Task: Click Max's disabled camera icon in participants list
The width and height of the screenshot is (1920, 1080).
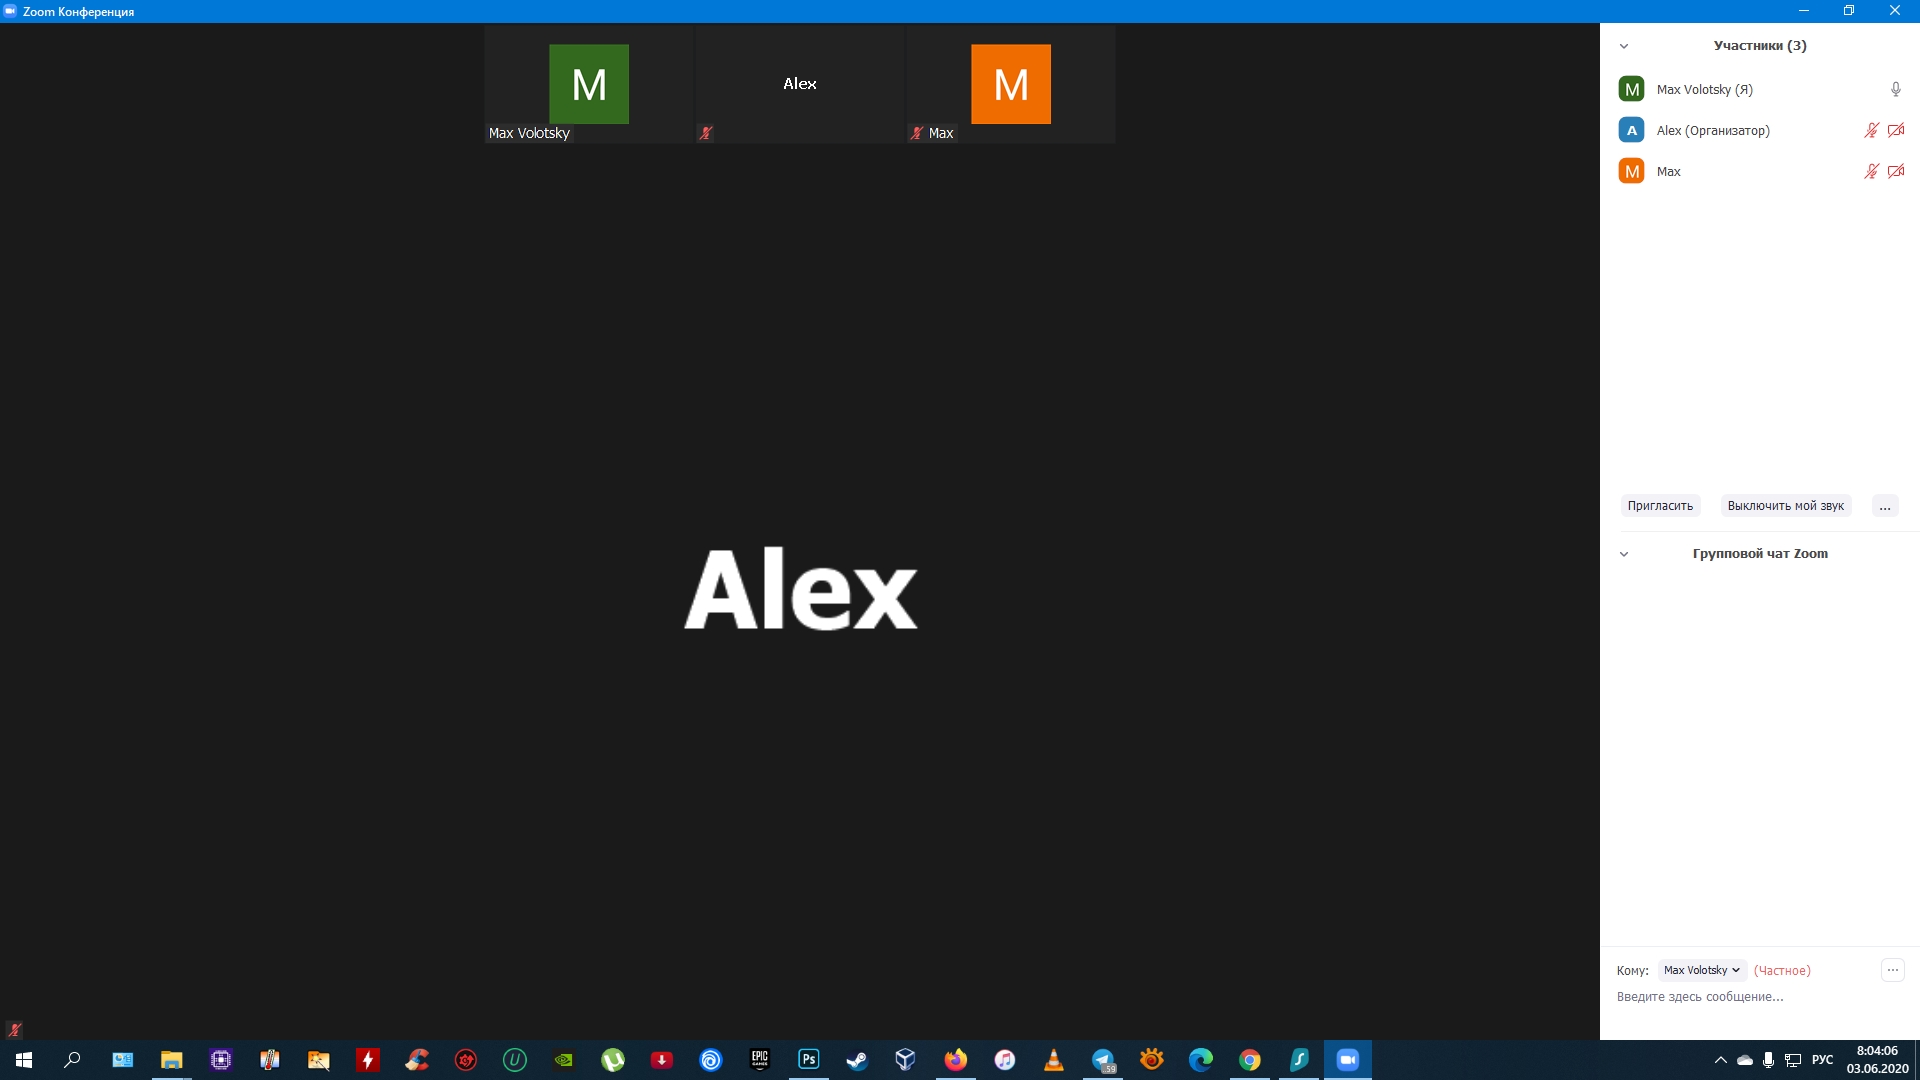Action: [1896, 171]
